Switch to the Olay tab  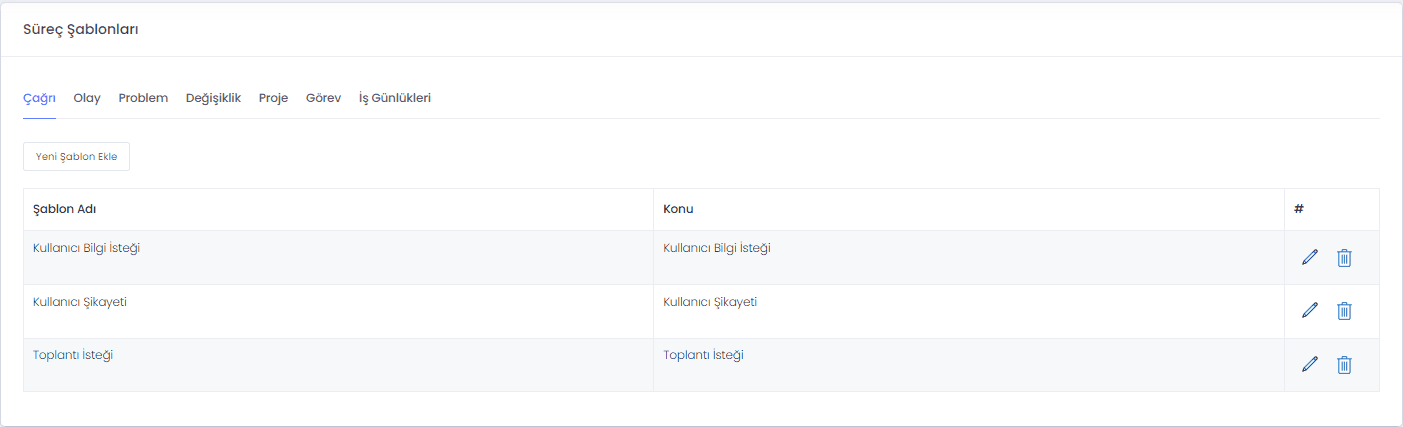pos(87,98)
